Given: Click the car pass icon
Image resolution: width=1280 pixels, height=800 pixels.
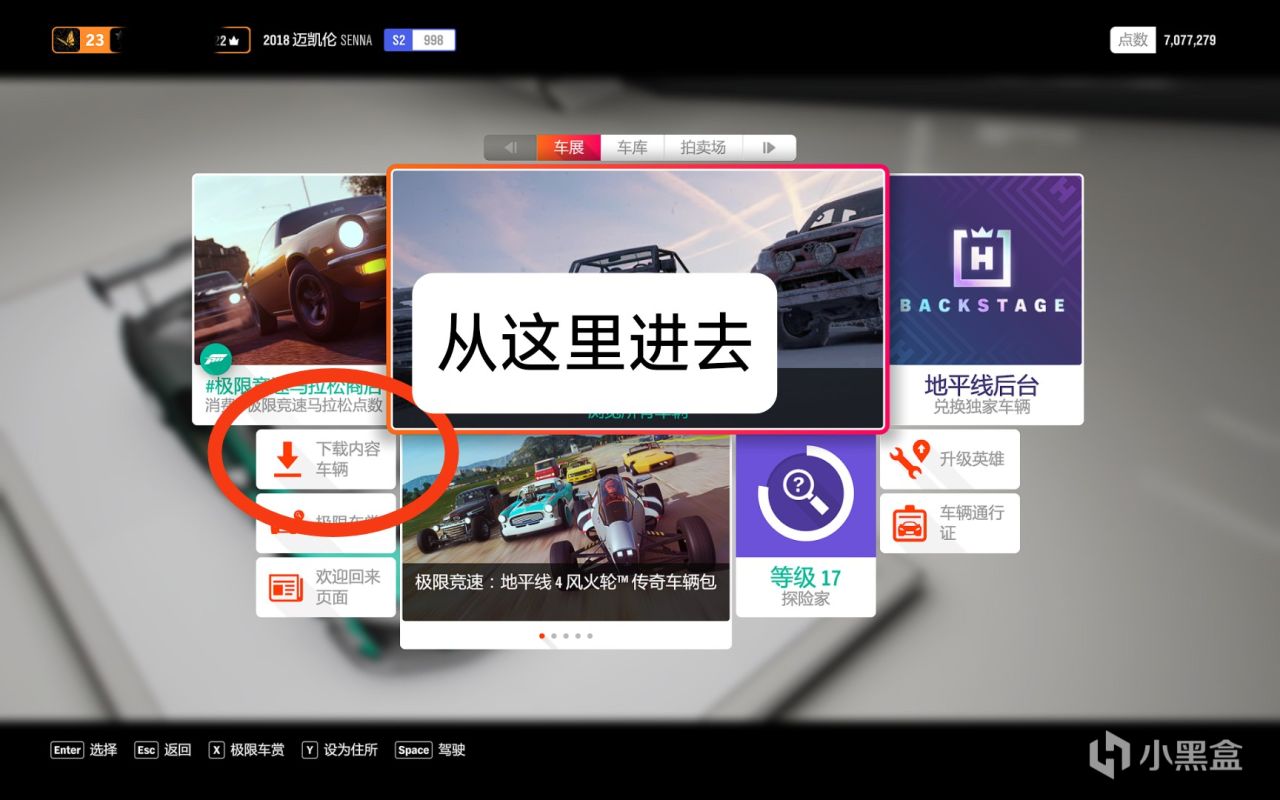Looking at the screenshot, I should 909,523.
